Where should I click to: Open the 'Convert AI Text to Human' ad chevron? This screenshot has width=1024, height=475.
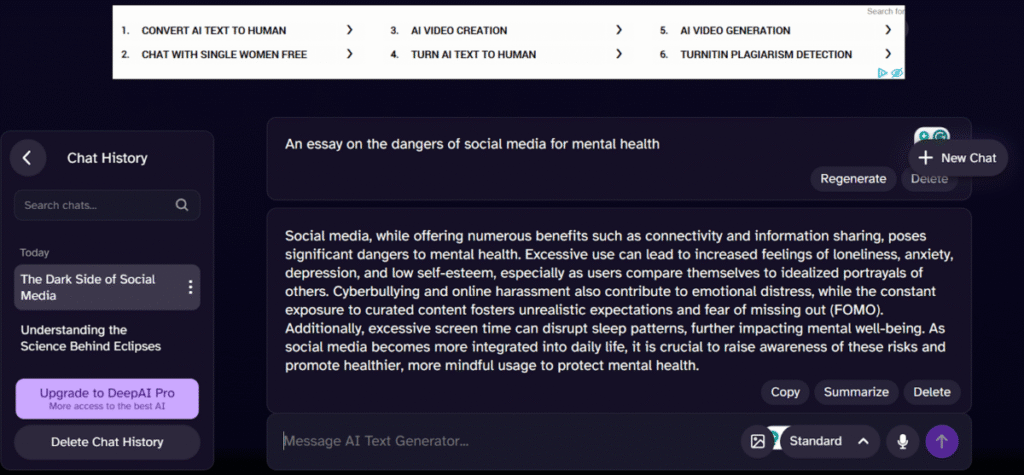[x=350, y=30]
